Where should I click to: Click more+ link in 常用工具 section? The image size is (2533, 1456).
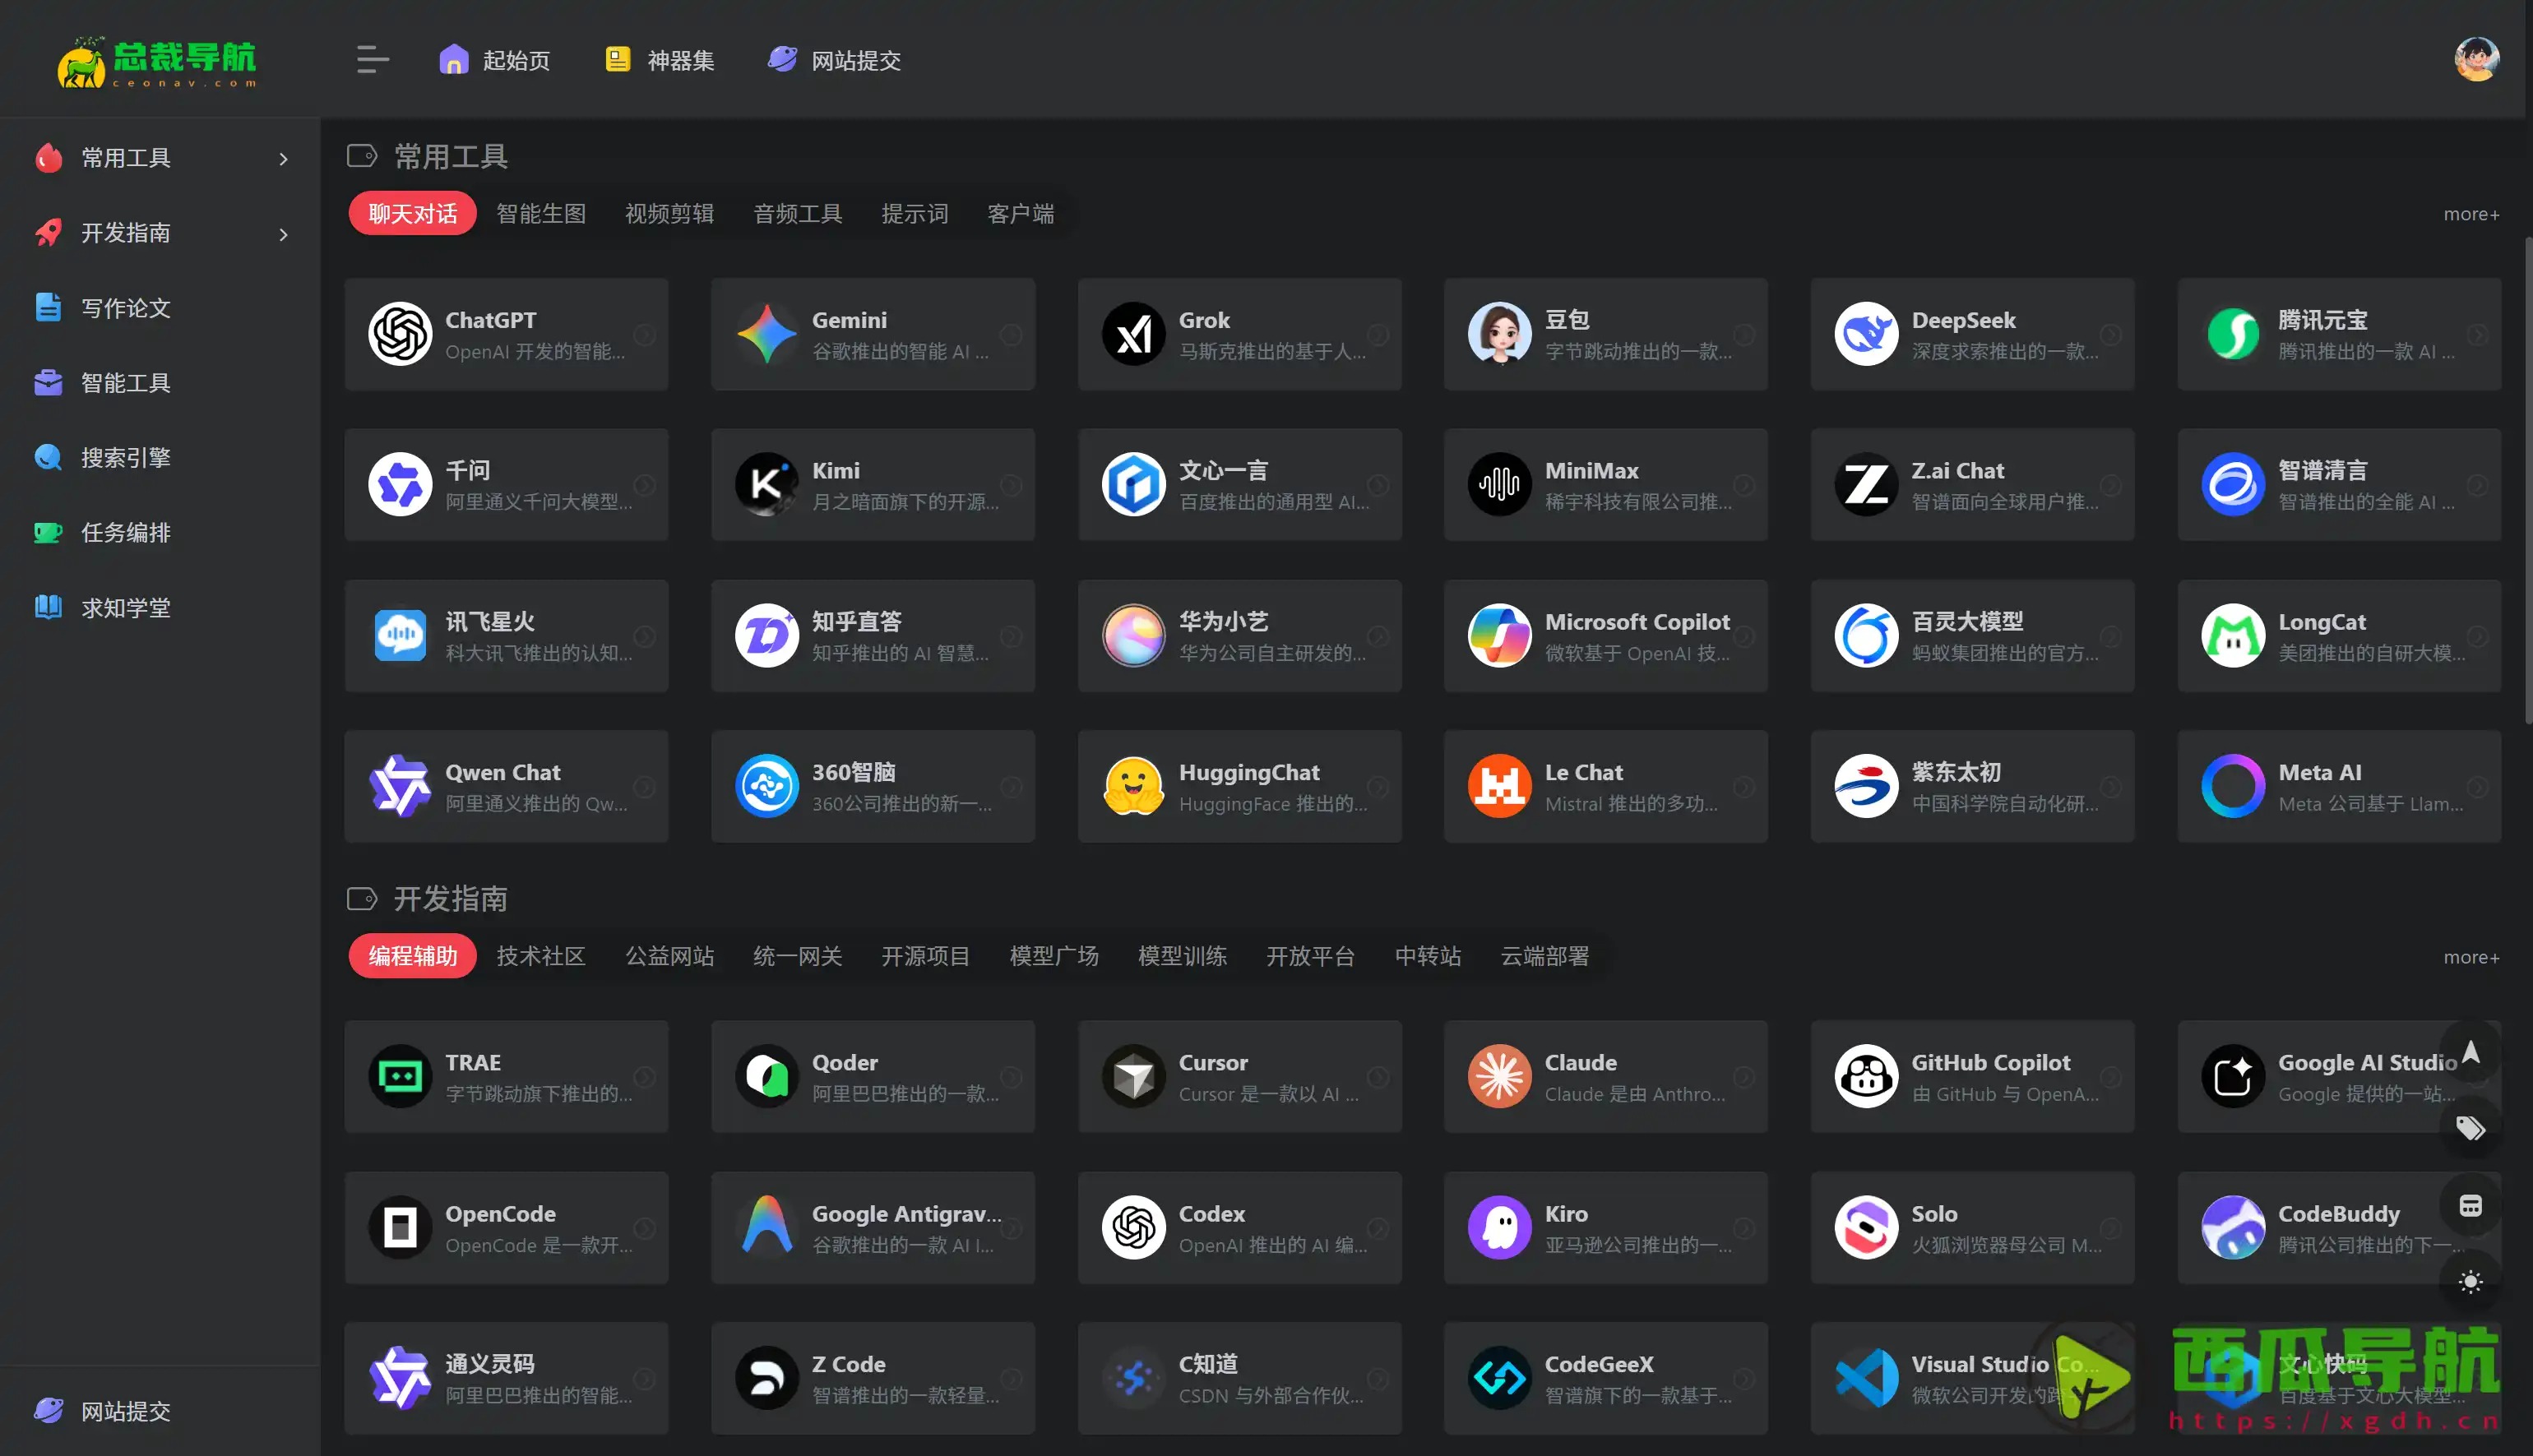tap(2471, 215)
